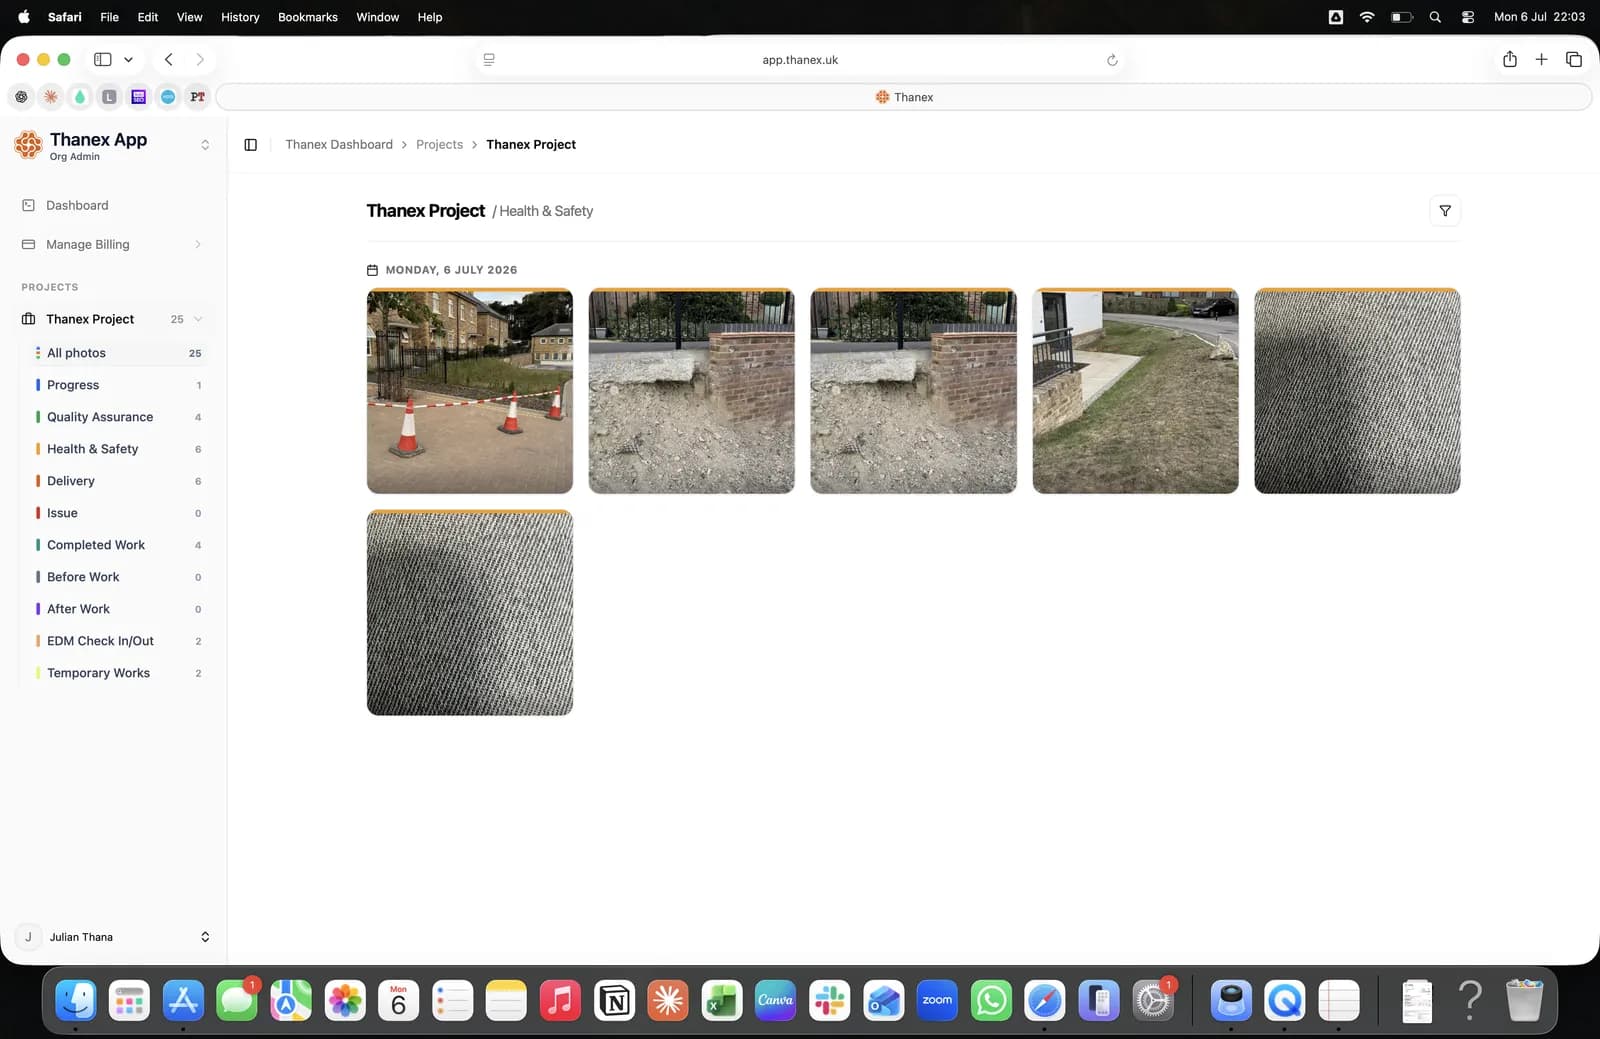Open the Edit menu

148,17
